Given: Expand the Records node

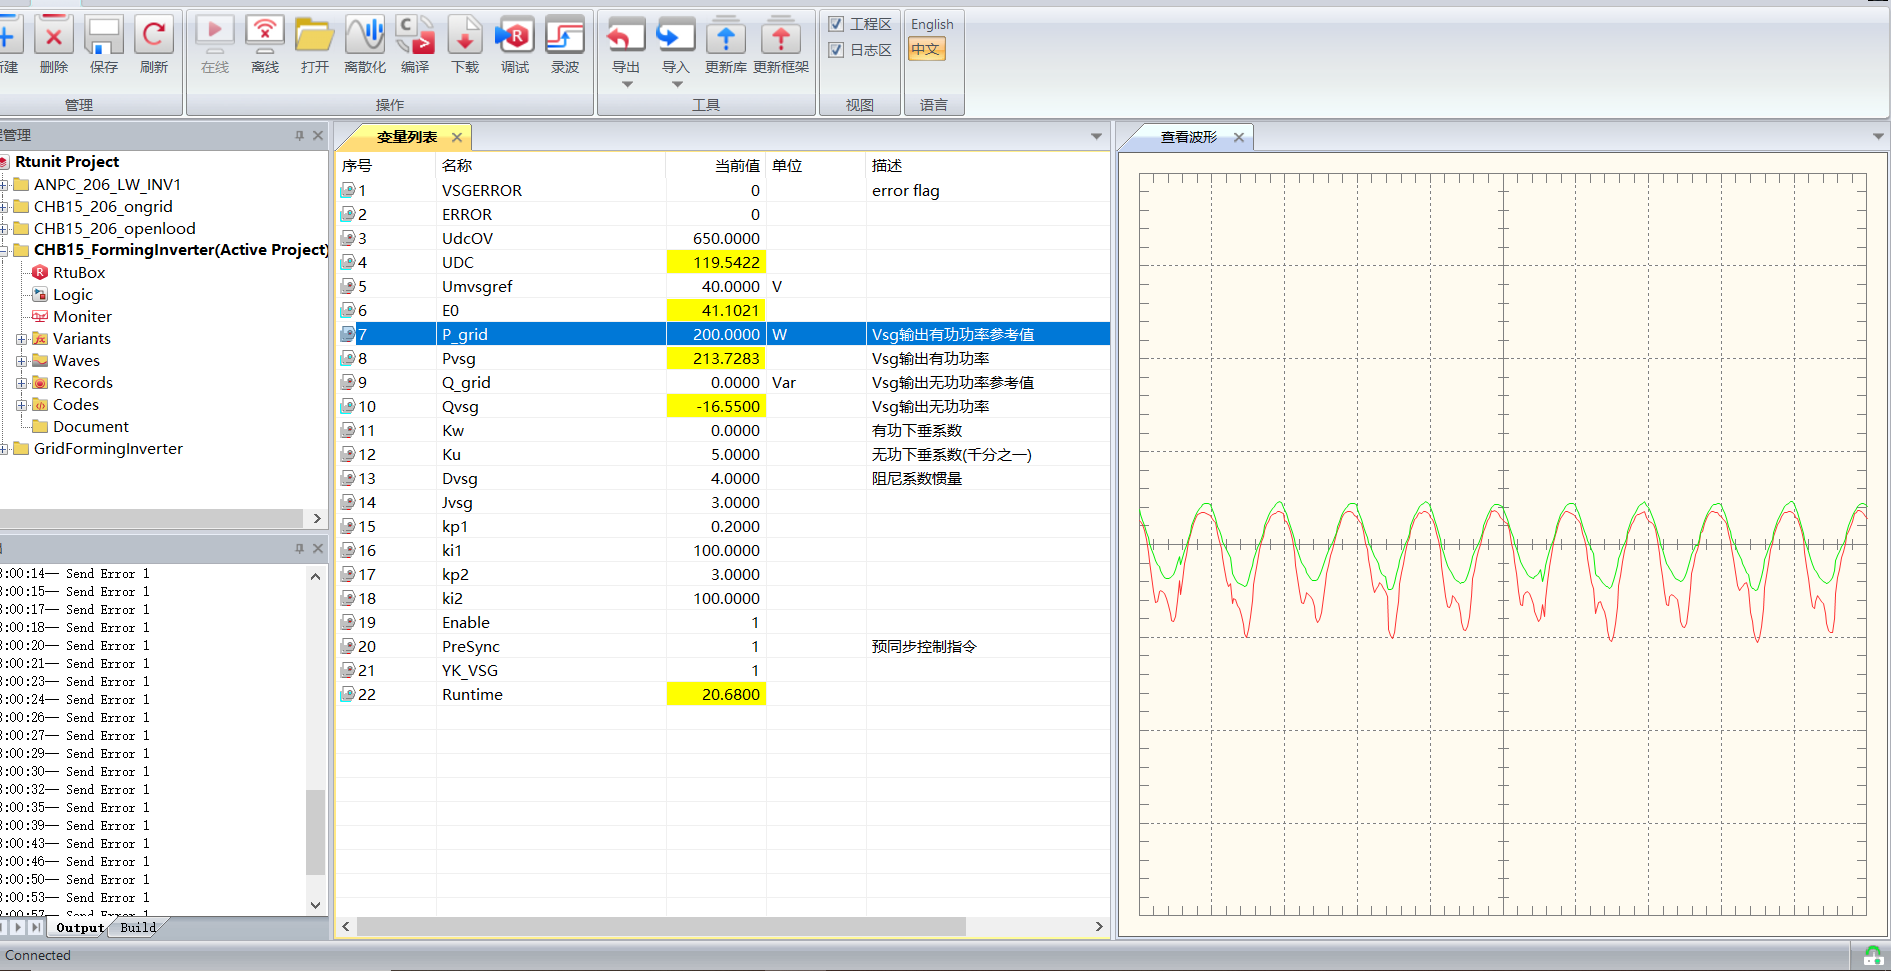Looking at the screenshot, I should pyautogui.click(x=21, y=383).
